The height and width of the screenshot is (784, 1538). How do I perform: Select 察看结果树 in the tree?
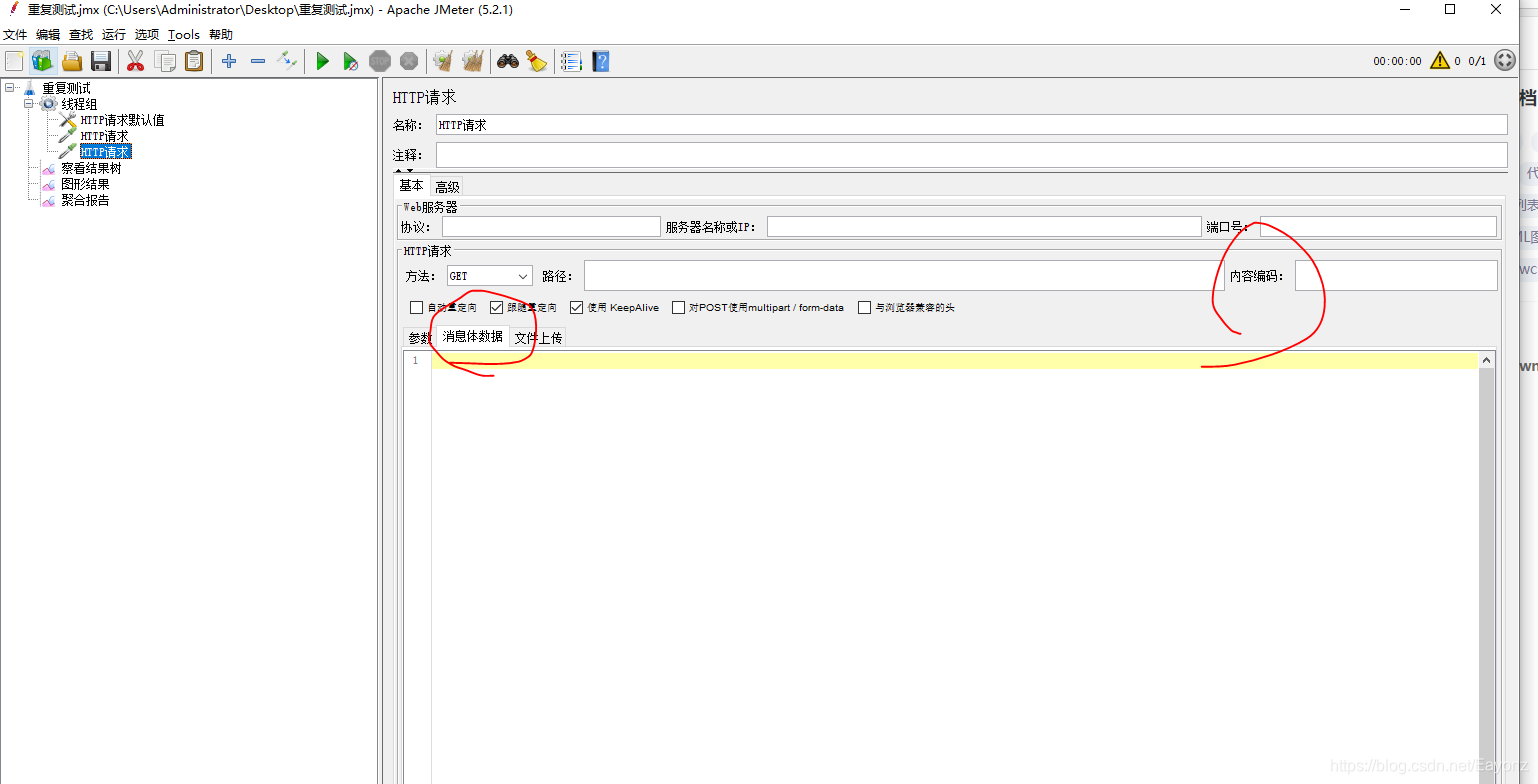pos(91,168)
